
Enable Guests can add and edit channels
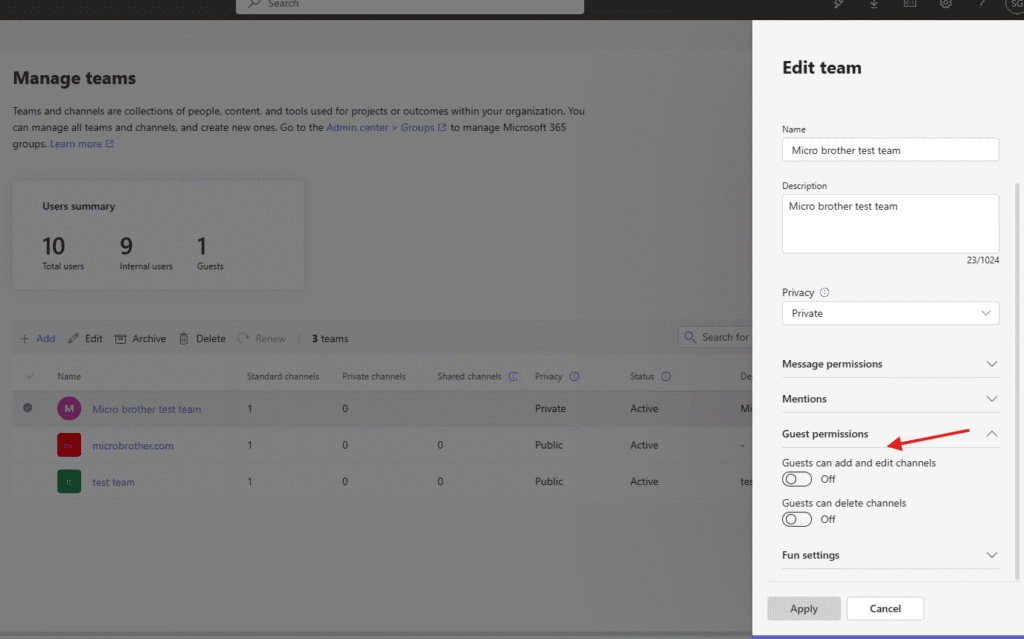click(x=797, y=479)
